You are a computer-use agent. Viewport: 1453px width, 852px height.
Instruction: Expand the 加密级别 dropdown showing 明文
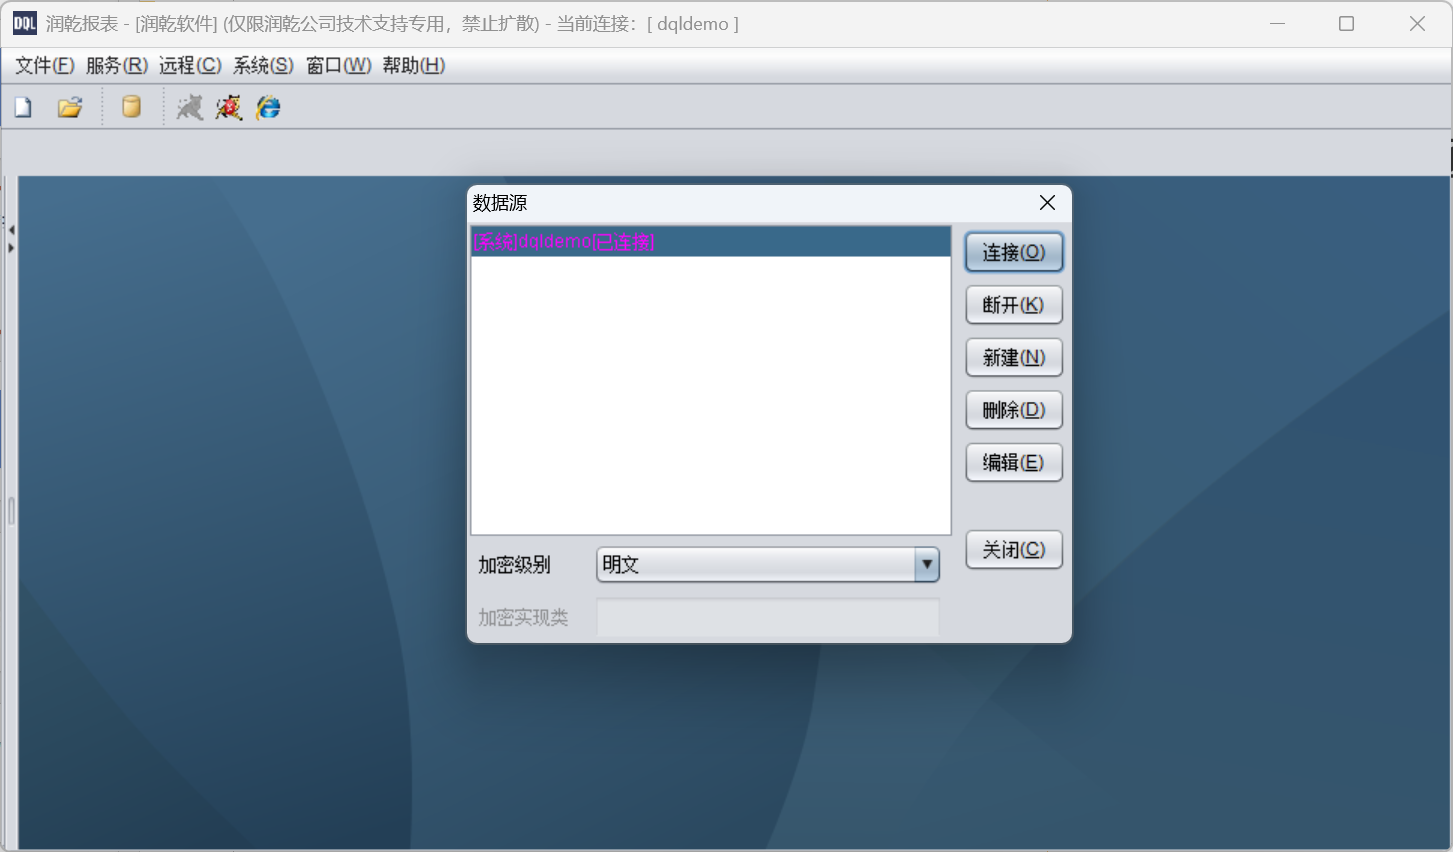point(927,564)
